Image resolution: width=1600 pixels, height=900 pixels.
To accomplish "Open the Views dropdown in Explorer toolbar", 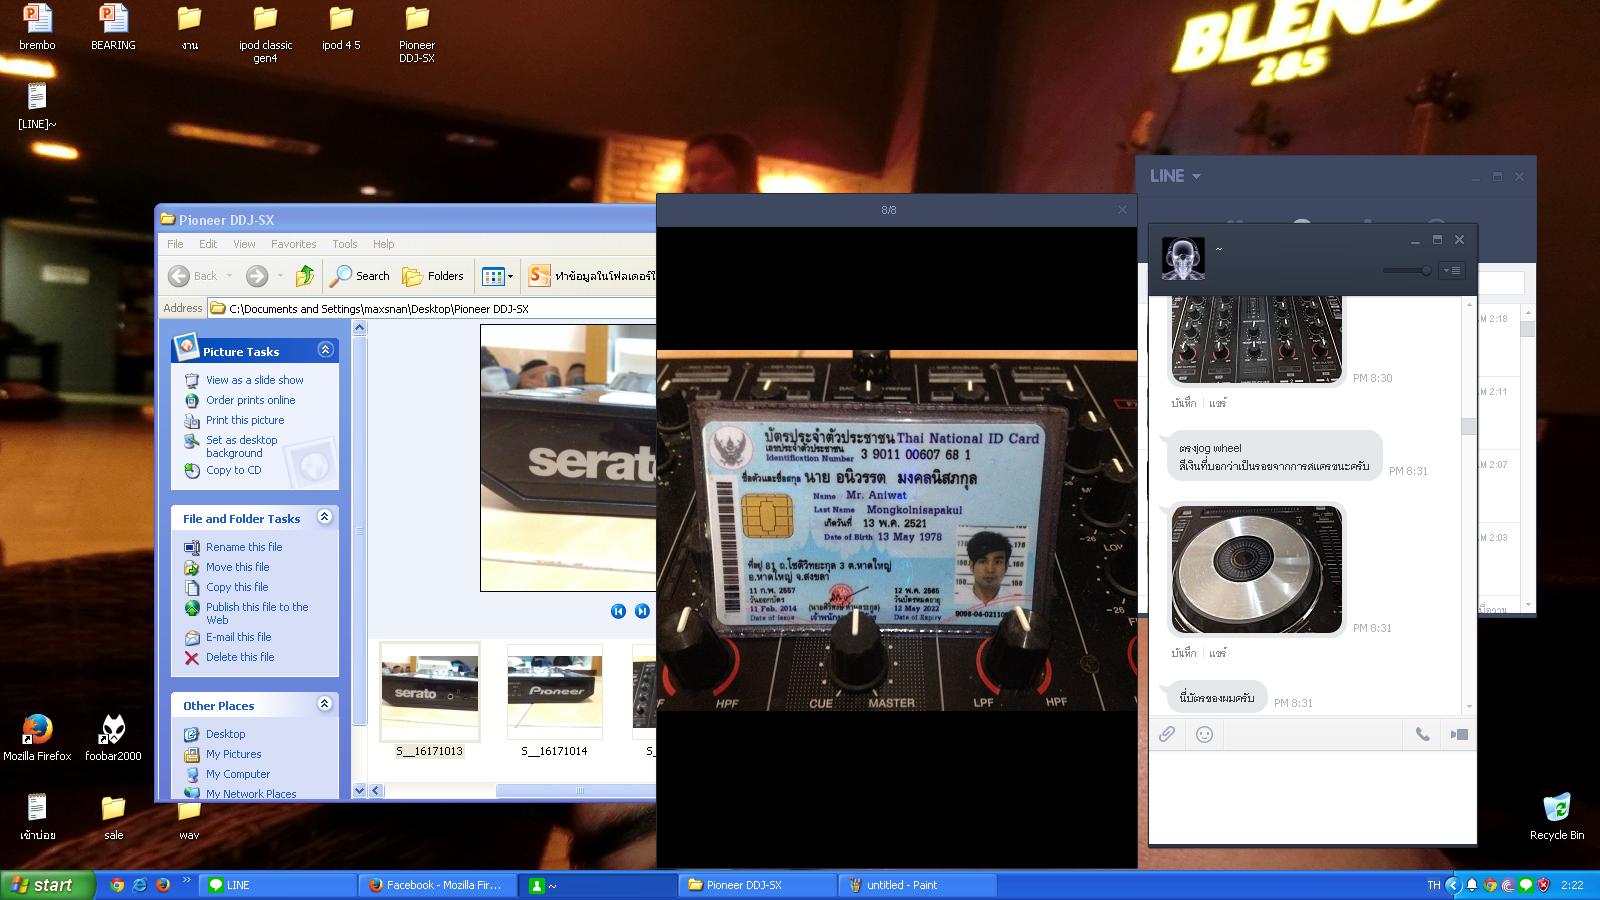I will pos(497,276).
